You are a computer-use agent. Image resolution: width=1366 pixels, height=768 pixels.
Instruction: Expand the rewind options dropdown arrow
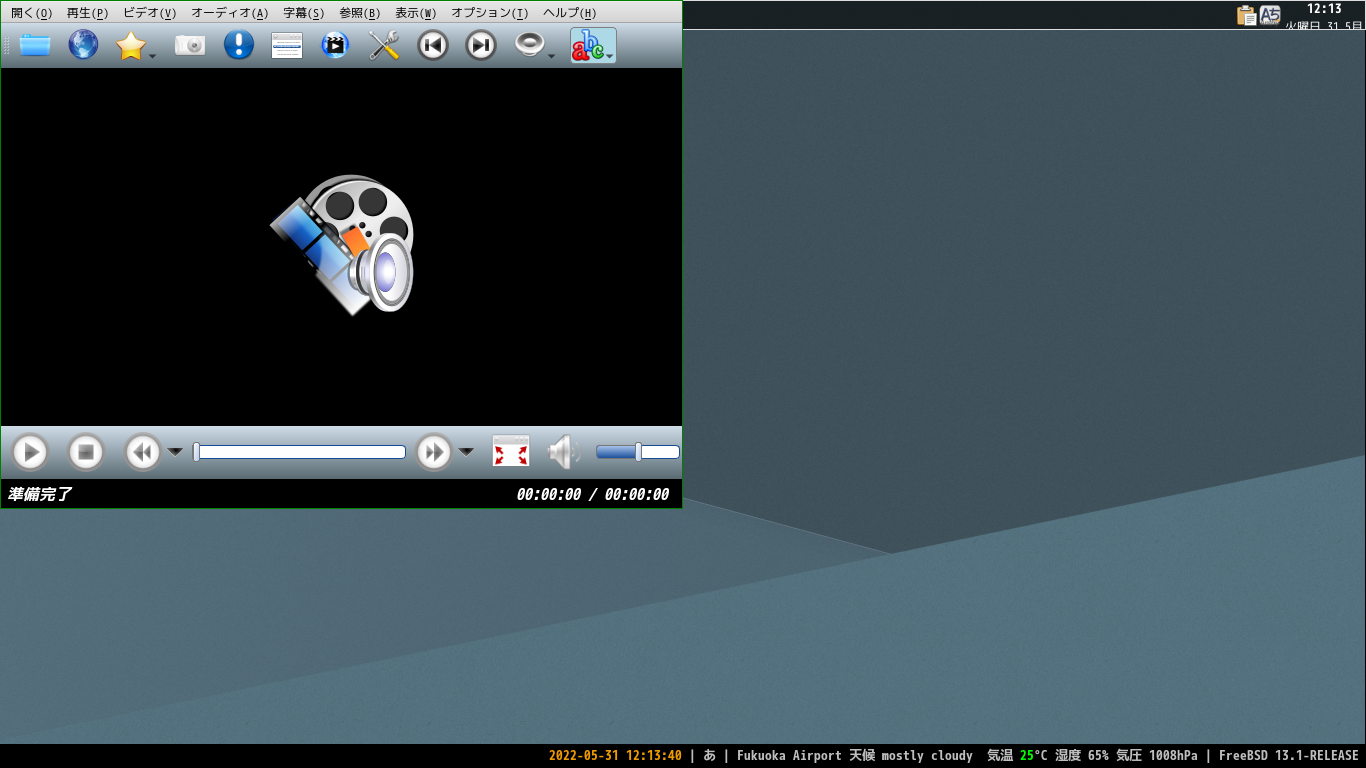175,452
